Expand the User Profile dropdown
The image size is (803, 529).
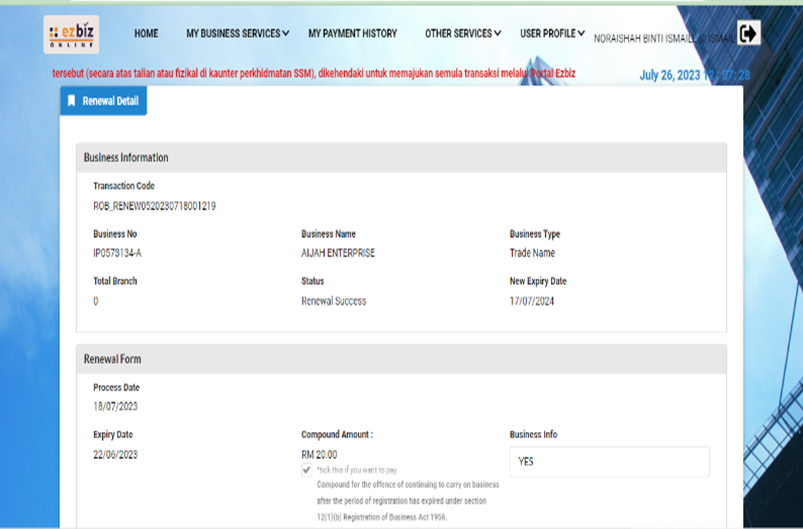click(x=552, y=34)
